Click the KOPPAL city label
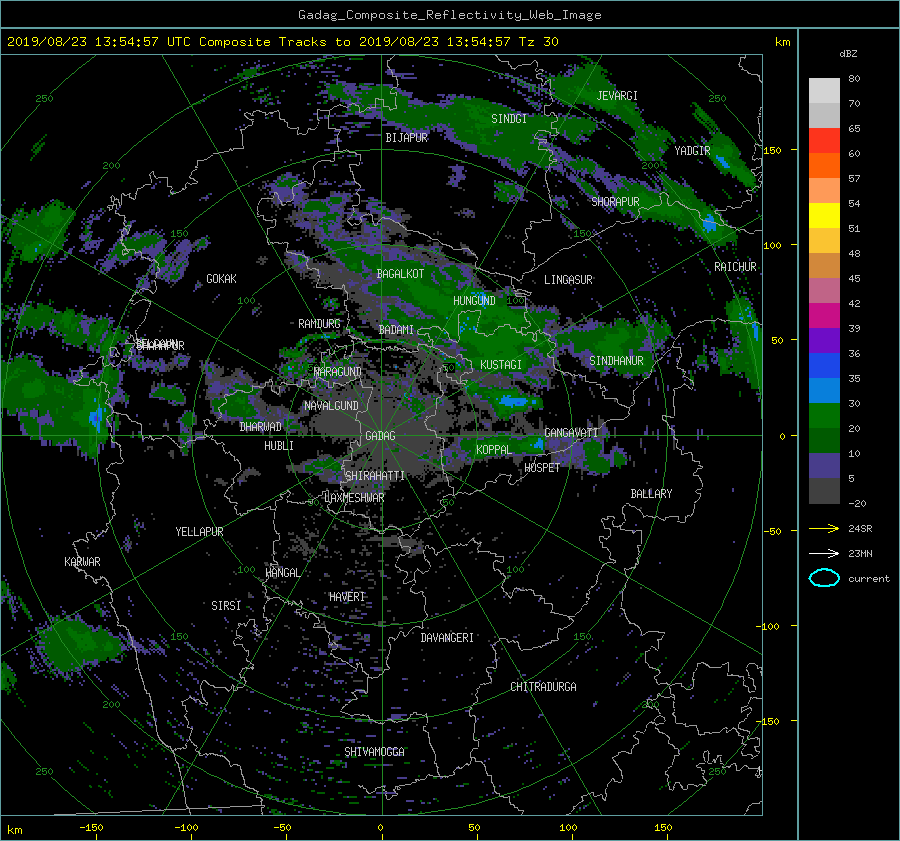 click(494, 449)
